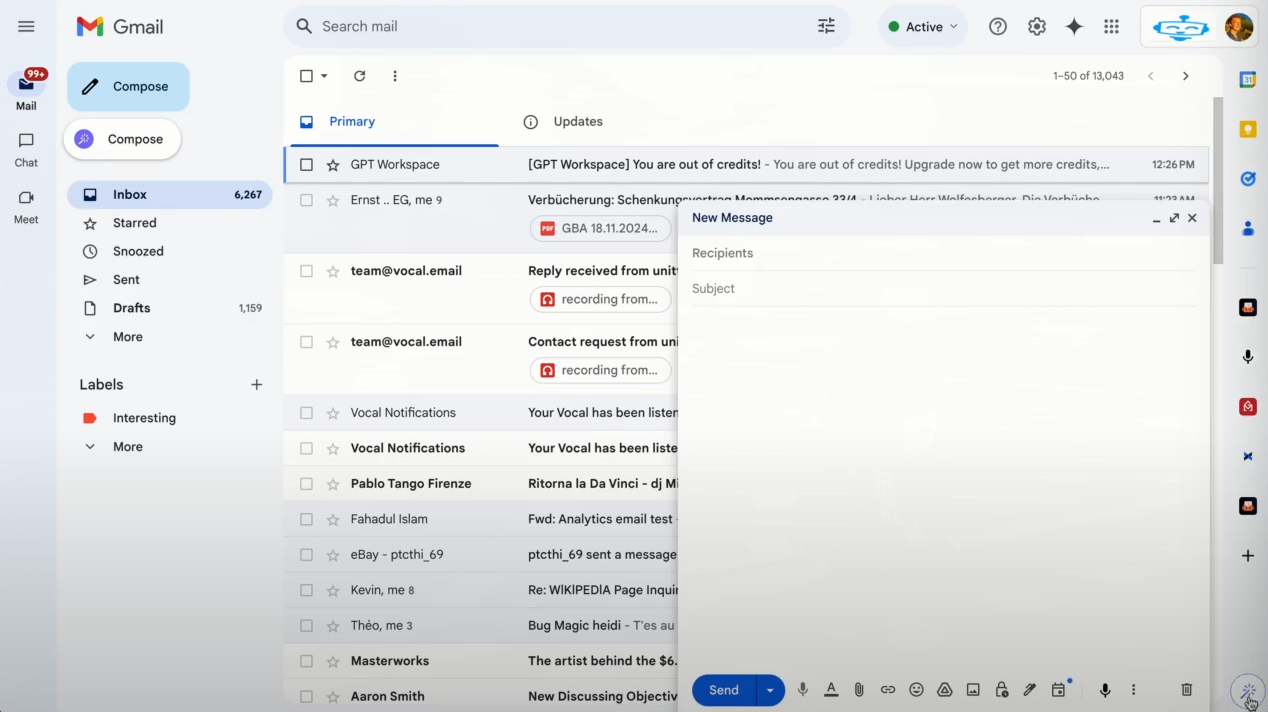Open the Google apps grid
The height and width of the screenshot is (712, 1268).
pos(1111,27)
